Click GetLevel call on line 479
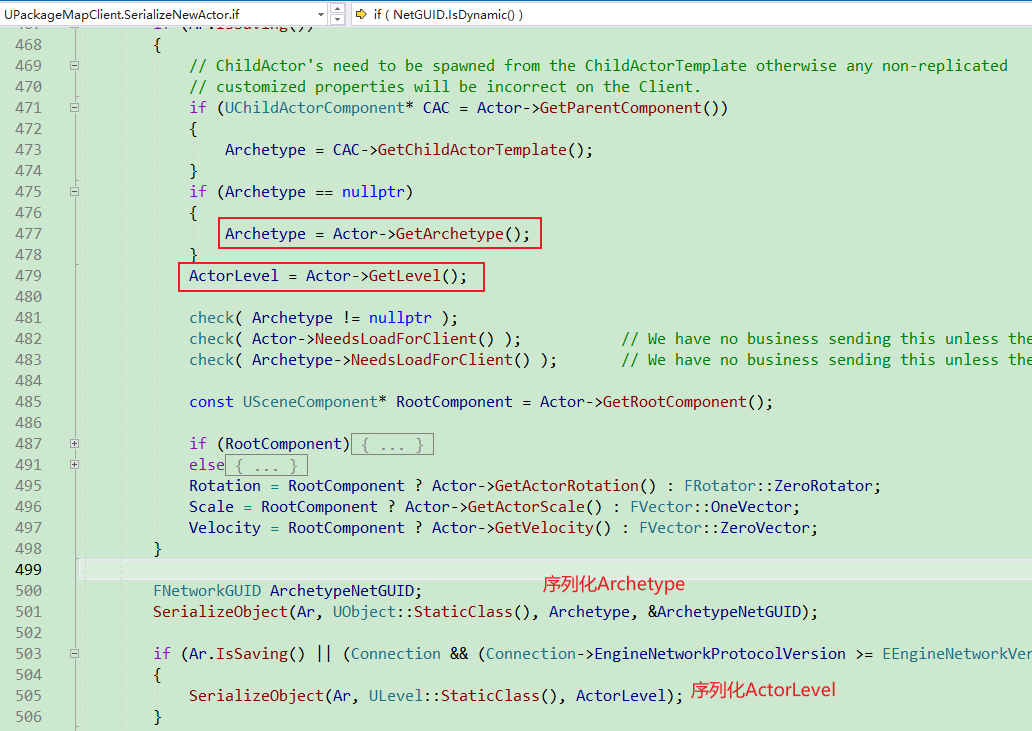Viewport: 1032px width, 731px height. [405, 276]
